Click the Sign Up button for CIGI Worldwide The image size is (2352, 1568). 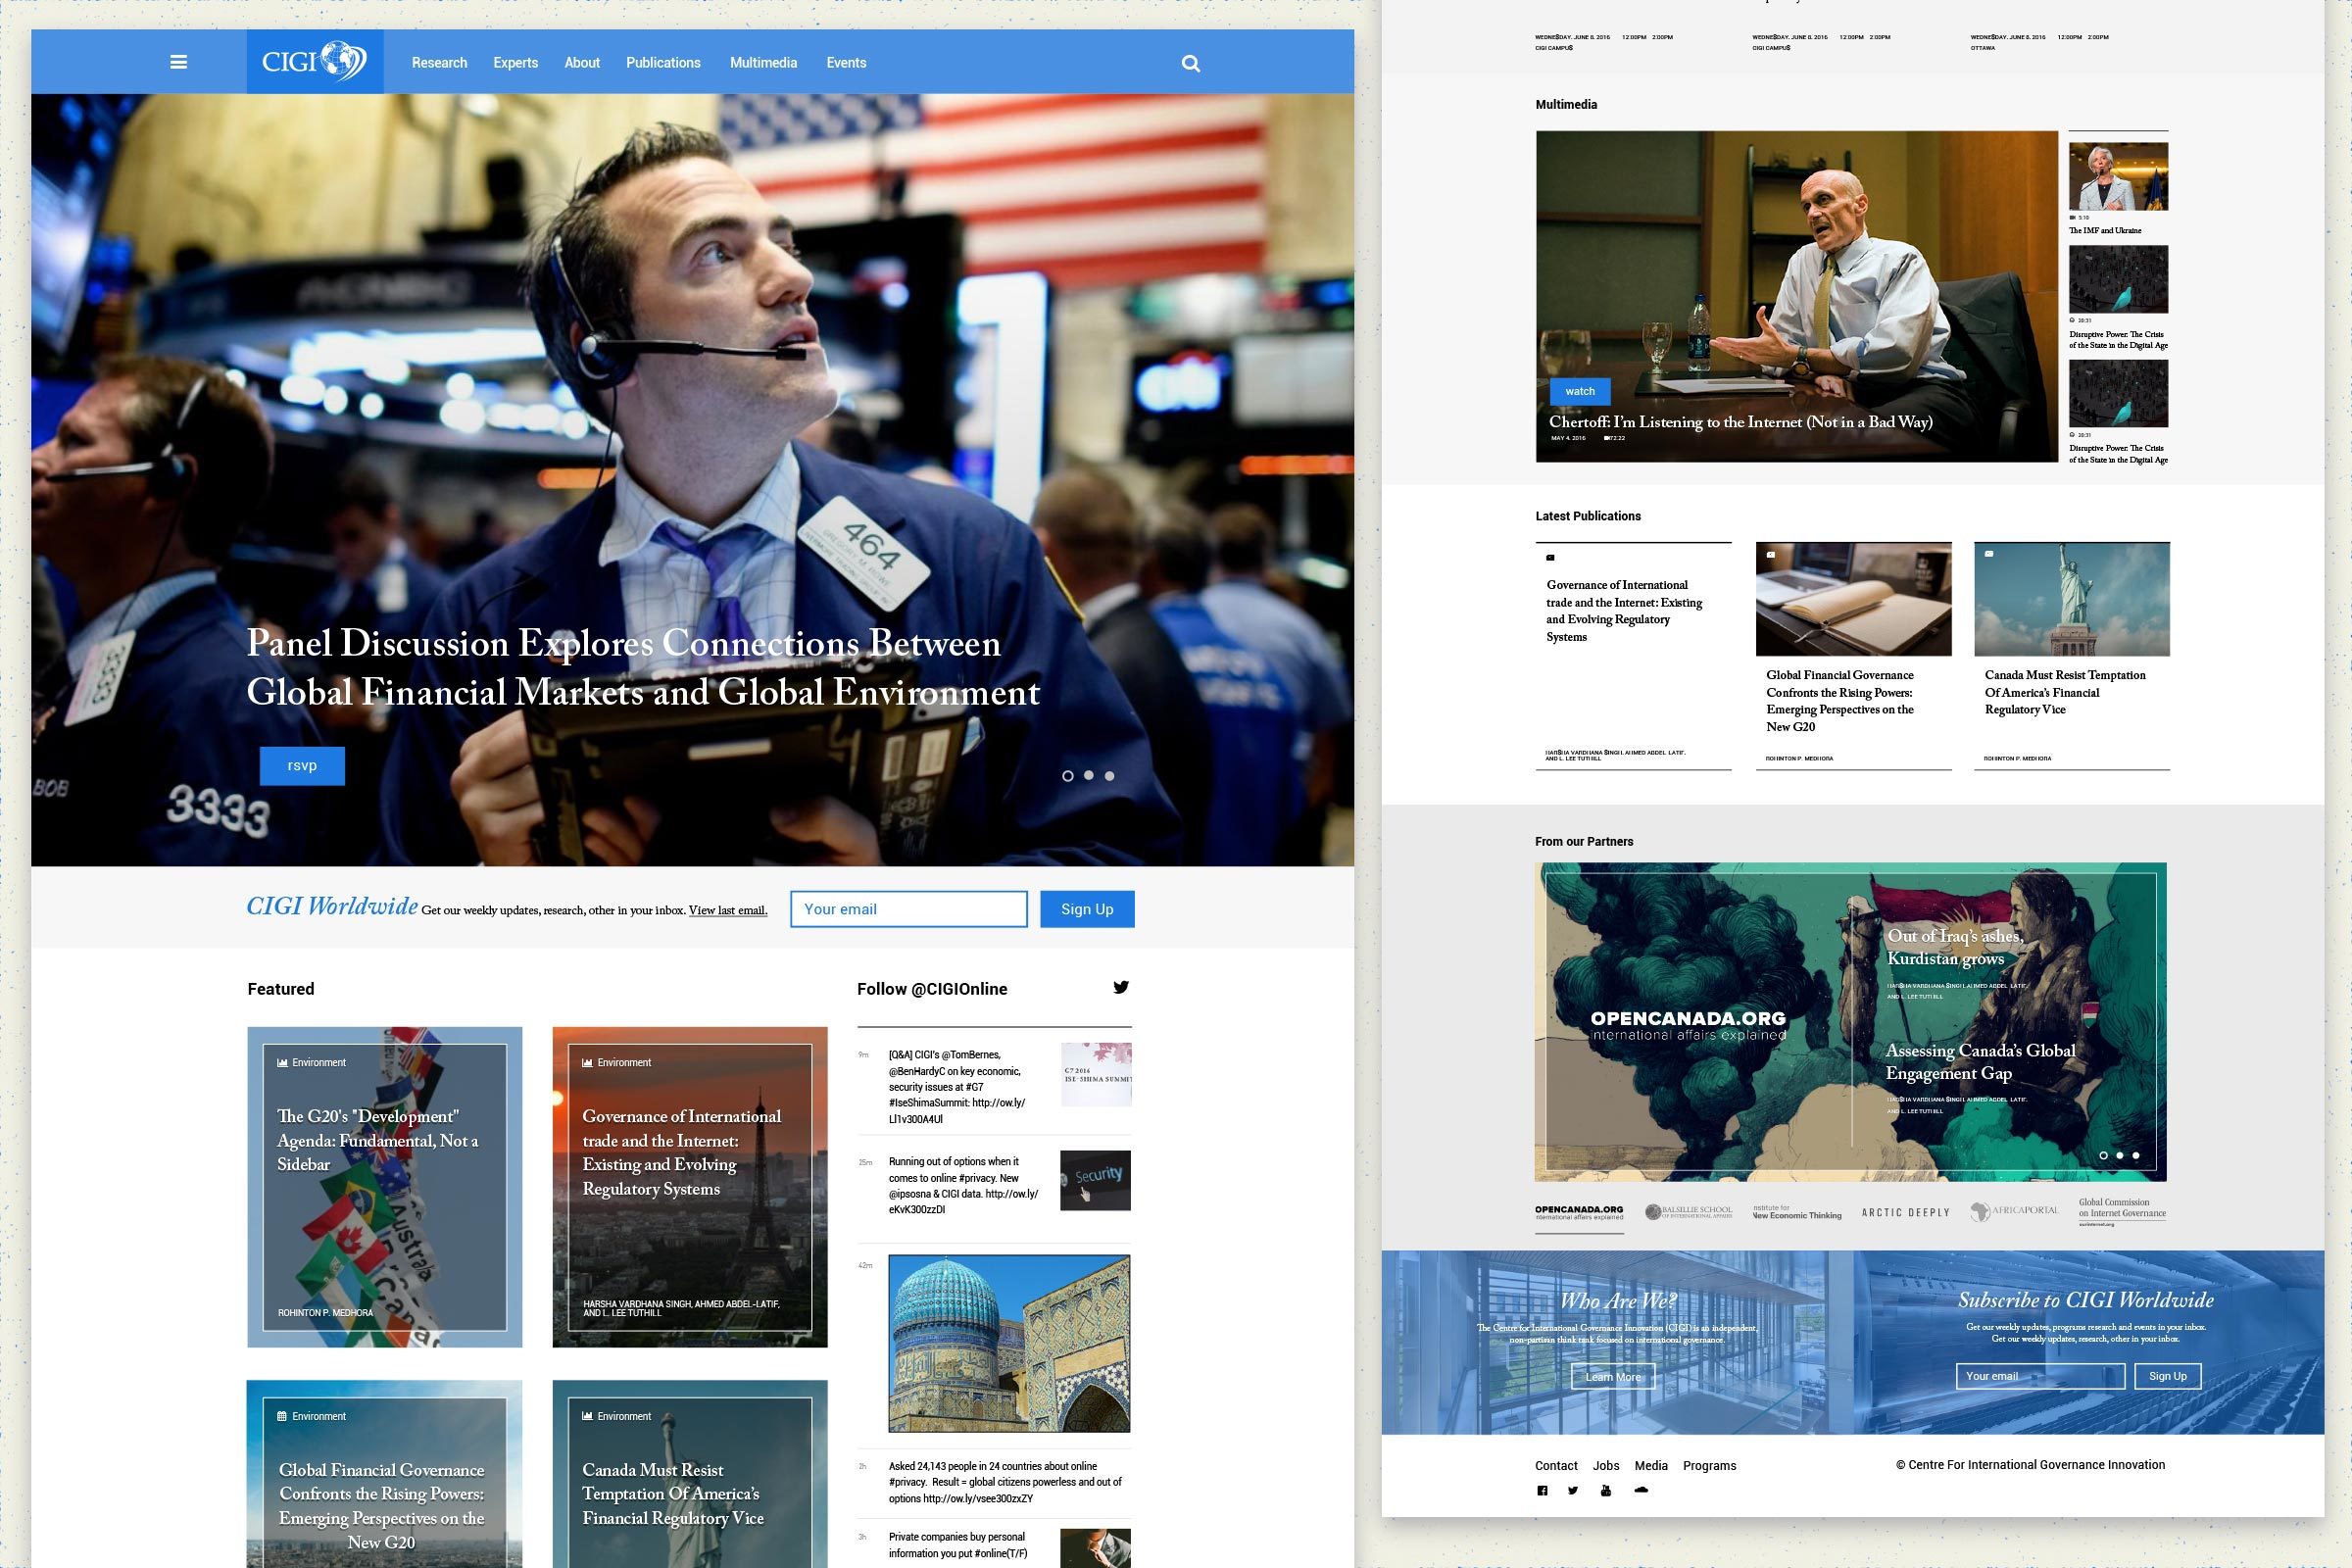click(x=1087, y=908)
